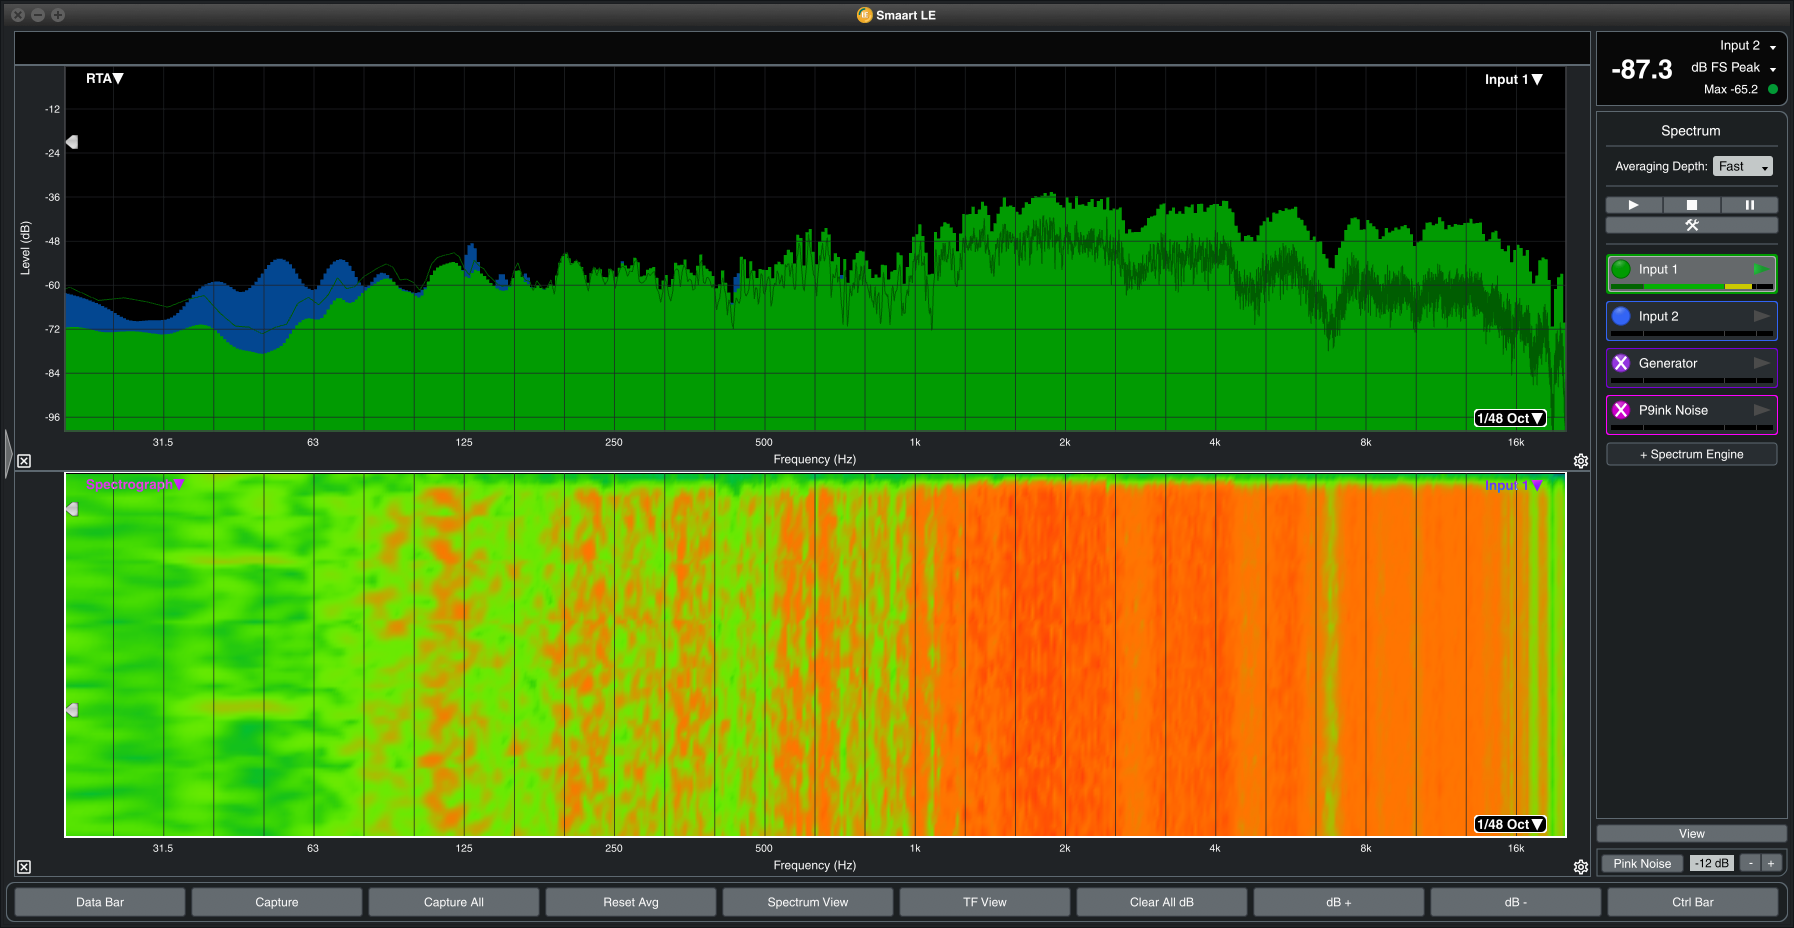Select the Input 2 engine row
The image size is (1794, 928).
pos(1692,321)
